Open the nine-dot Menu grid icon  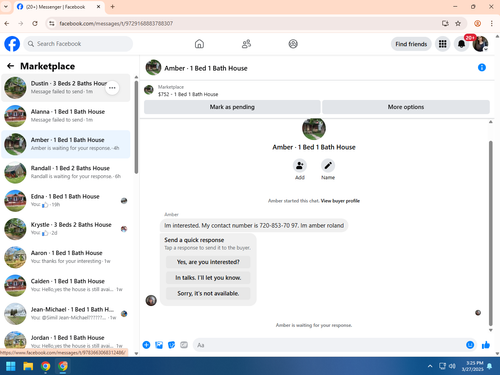coord(443,44)
